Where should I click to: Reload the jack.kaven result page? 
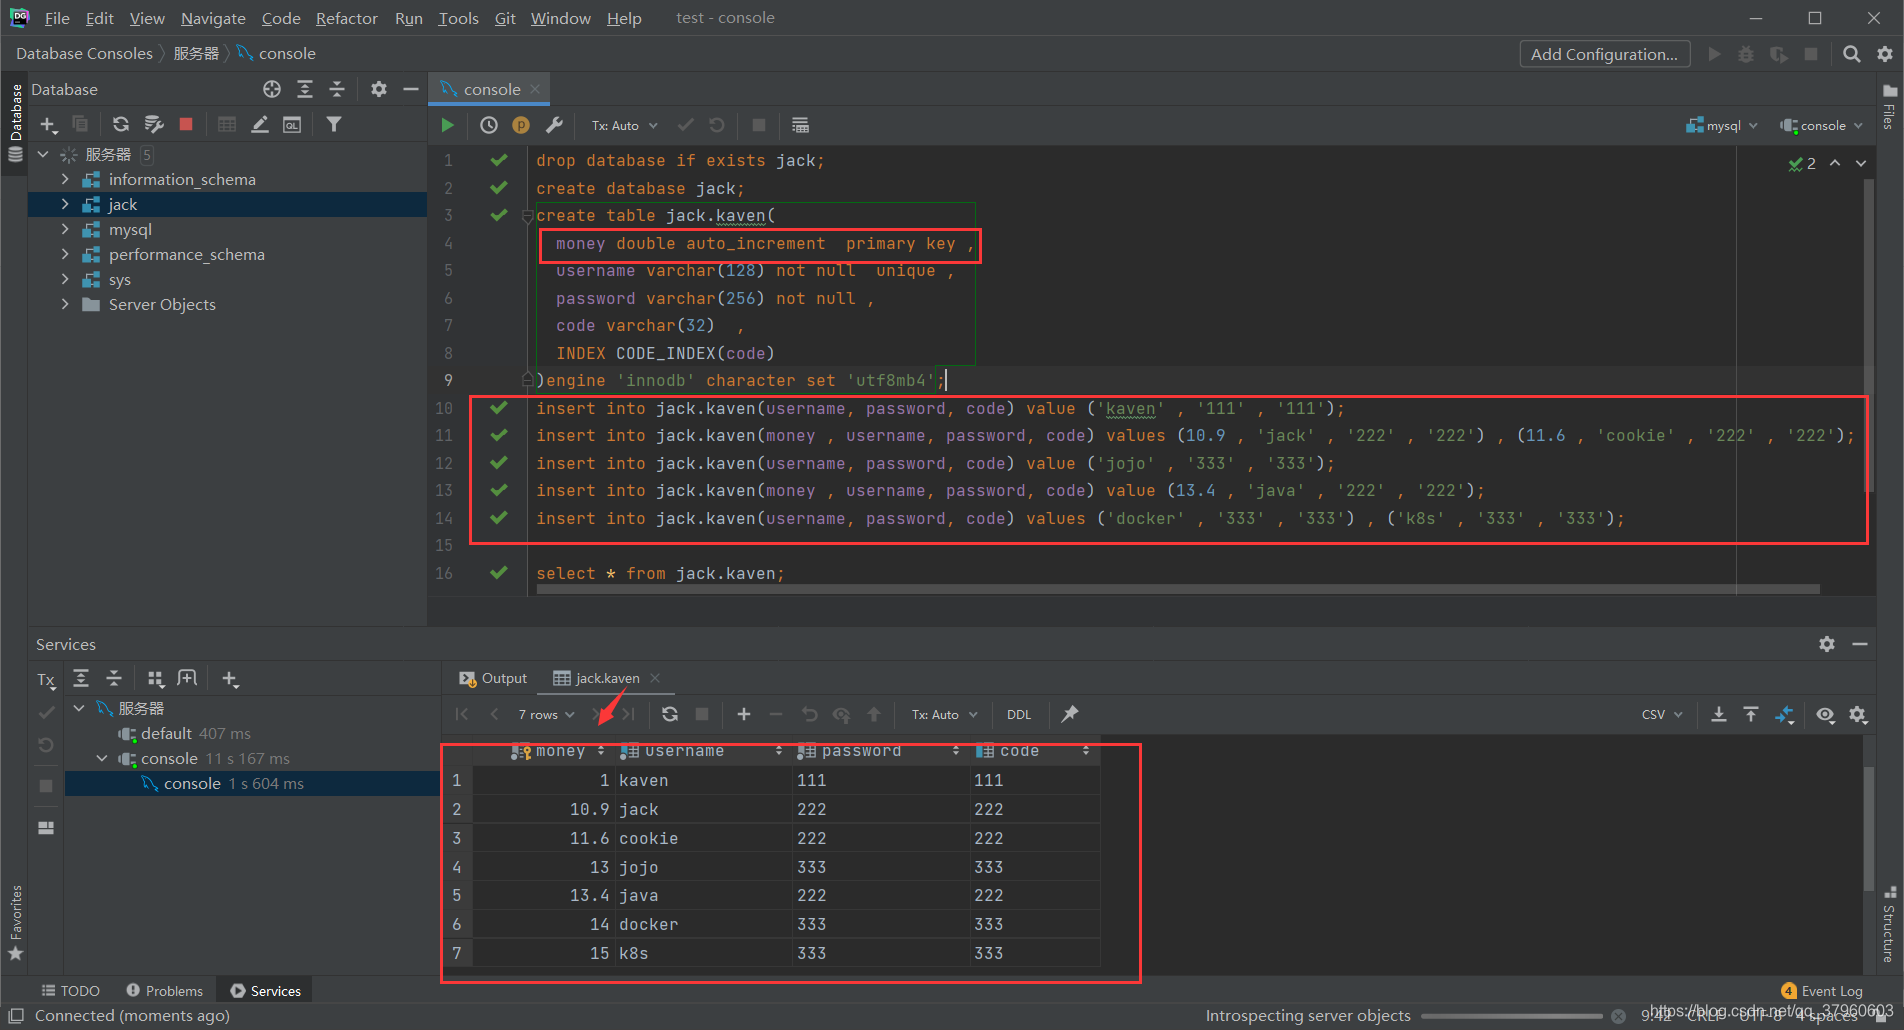click(670, 714)
